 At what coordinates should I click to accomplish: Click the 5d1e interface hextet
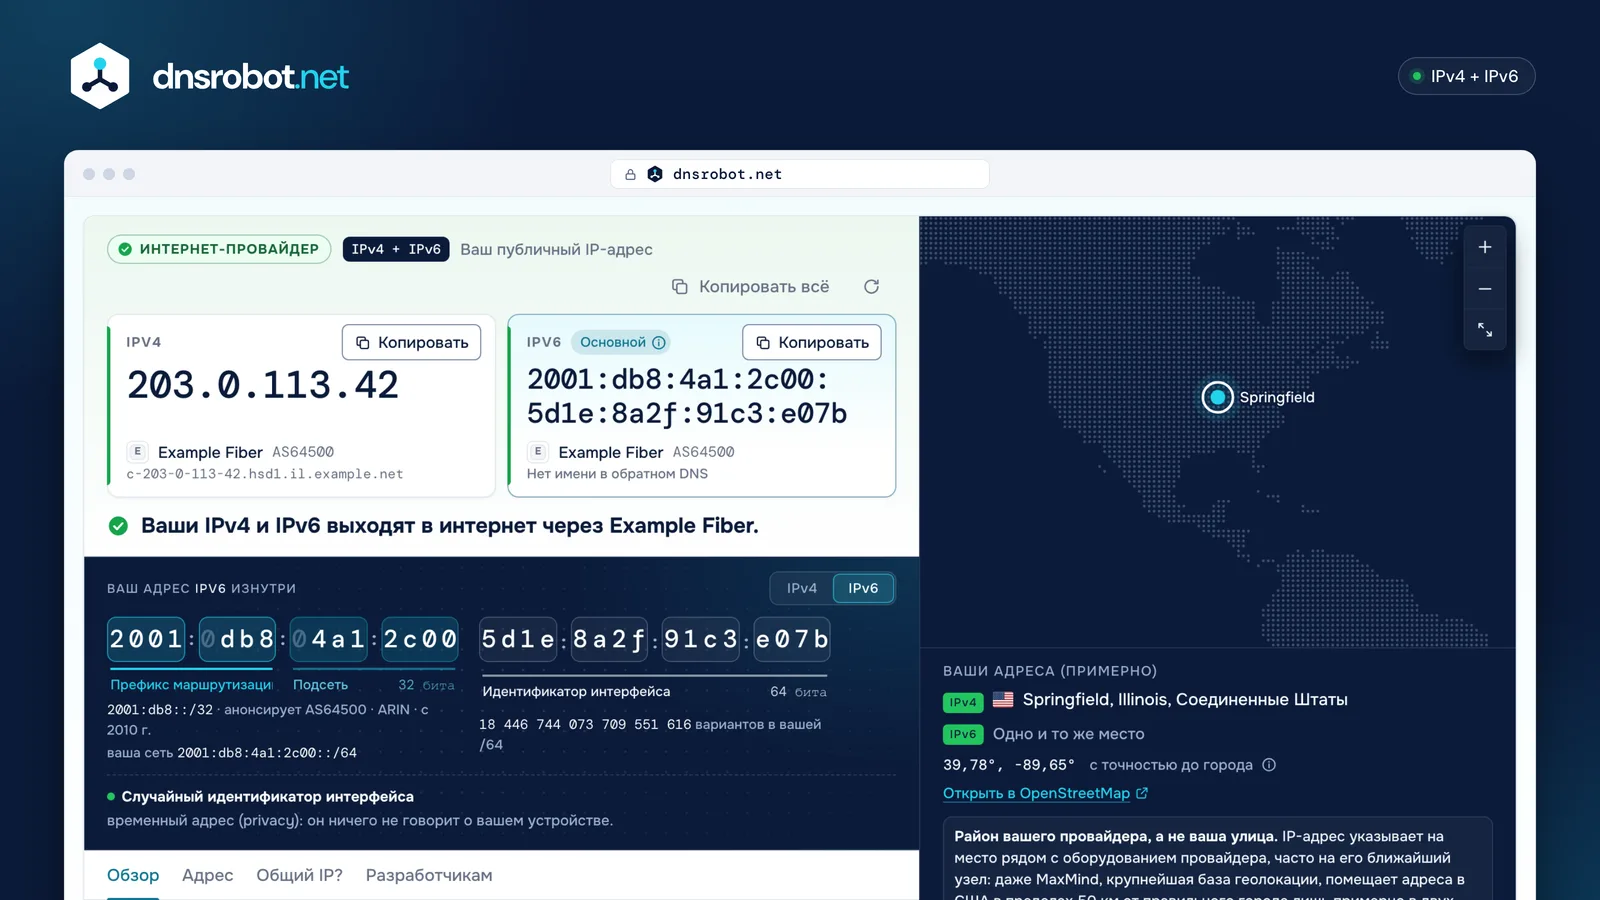(x=518, y=639)
